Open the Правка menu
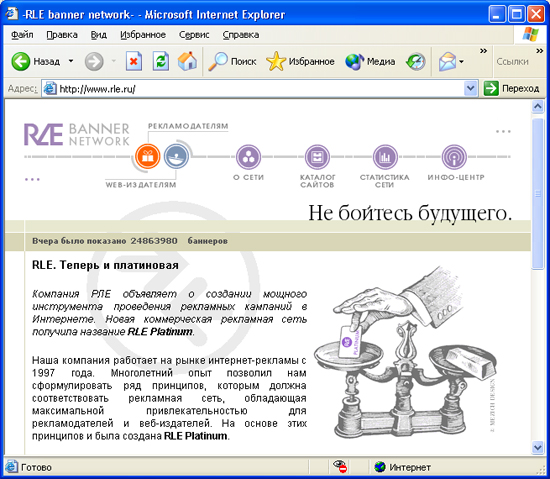 62,35
